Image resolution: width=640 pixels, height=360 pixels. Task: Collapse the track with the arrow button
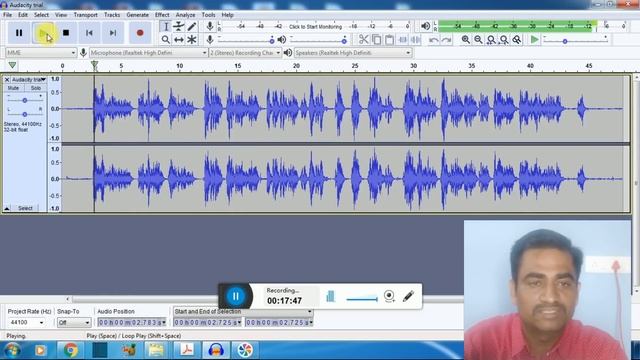[x=7, y=208]
